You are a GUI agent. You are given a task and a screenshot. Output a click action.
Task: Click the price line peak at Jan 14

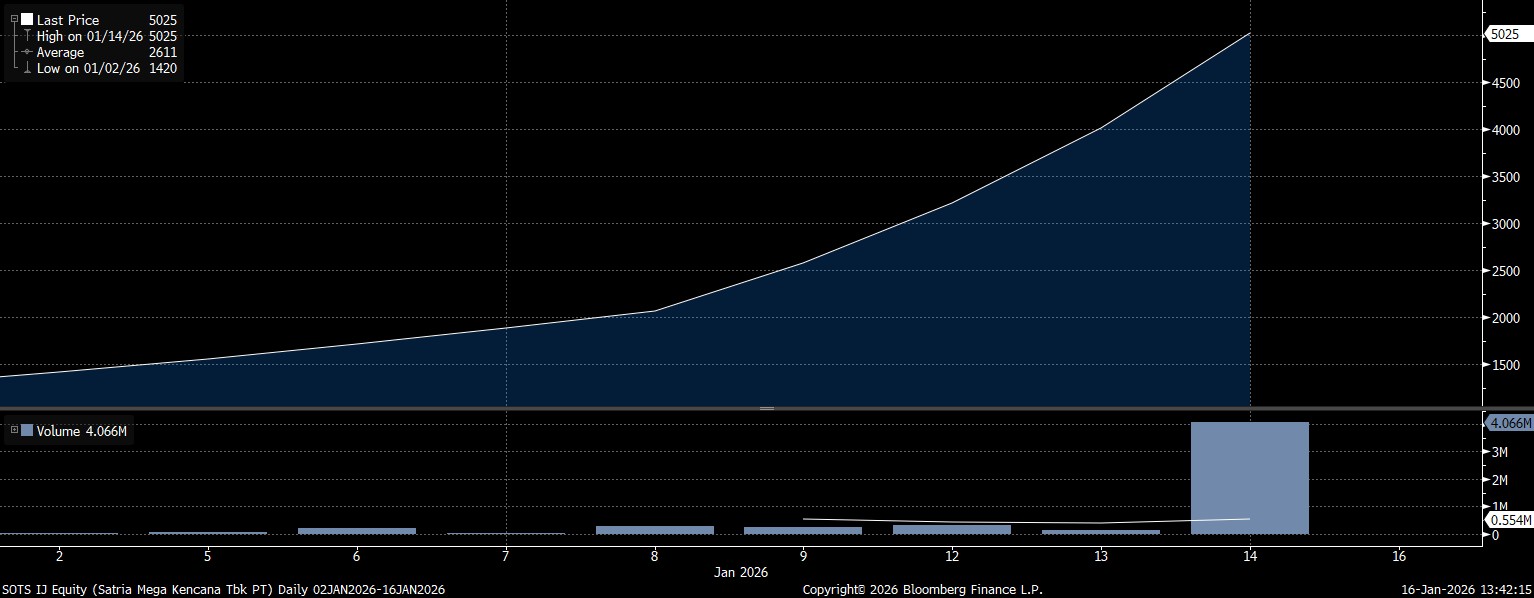1250,34
